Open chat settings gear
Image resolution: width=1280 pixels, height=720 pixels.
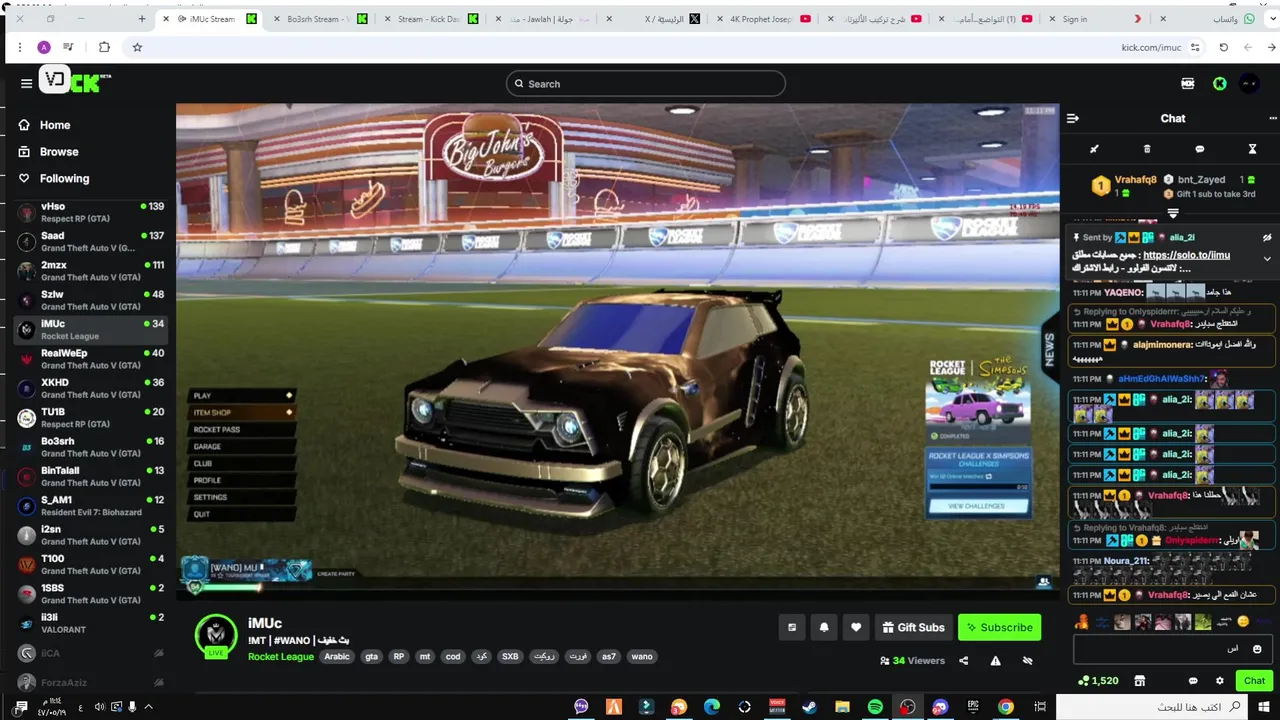[x=1219, y=681]
